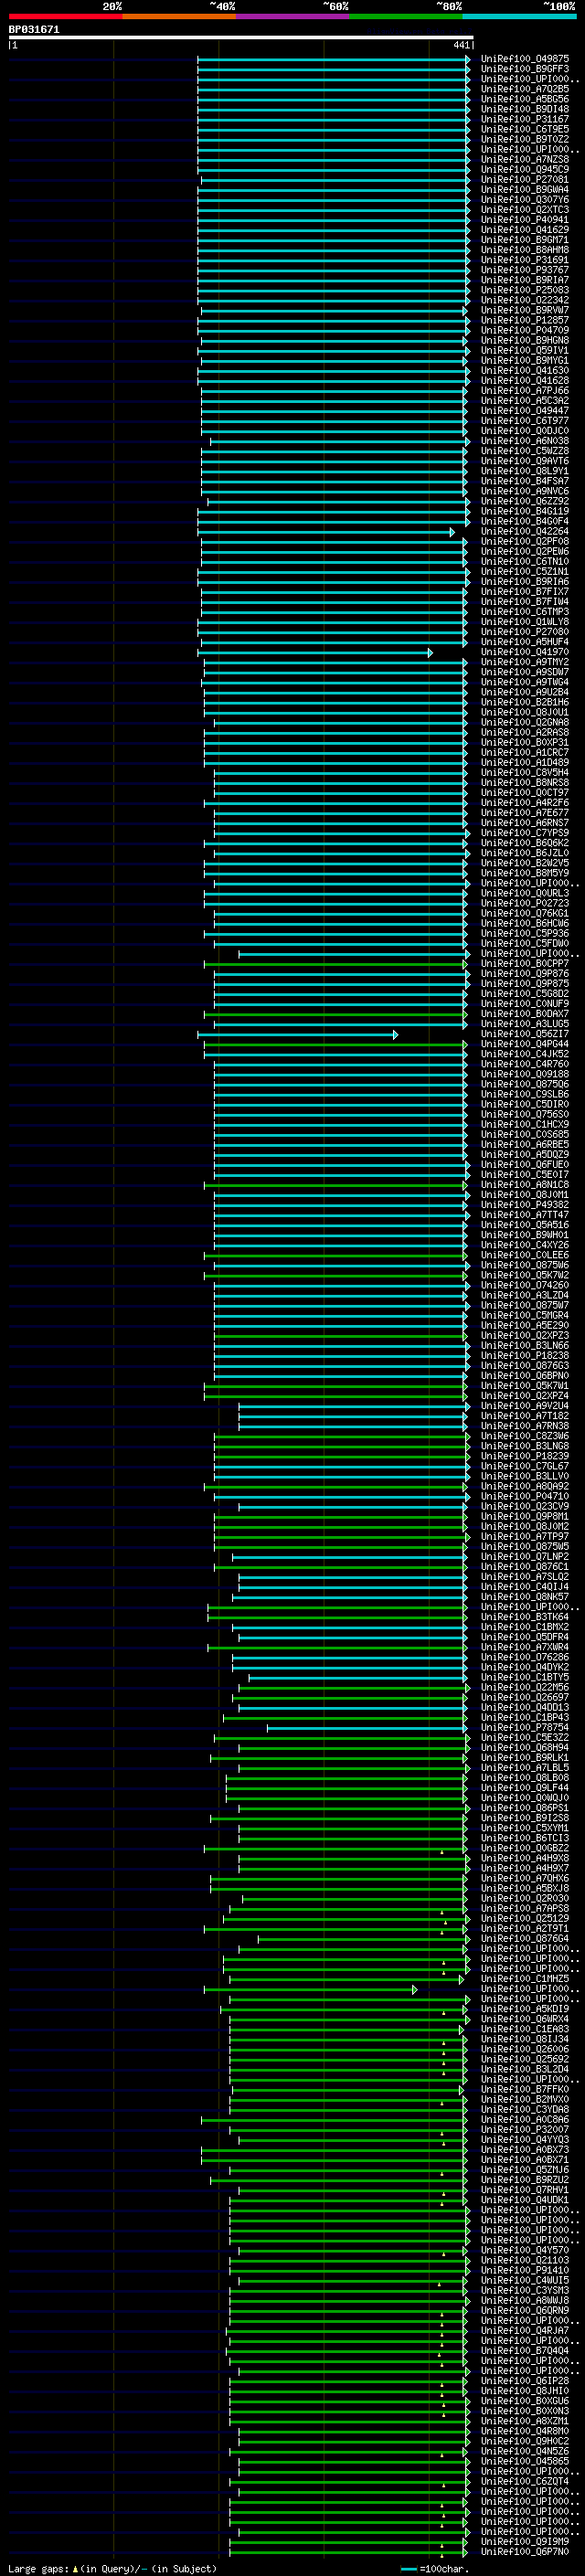Open hit UniRef100_C1MHZ5
This screenshot has height=2576, width=585.
pos(525,1979)
